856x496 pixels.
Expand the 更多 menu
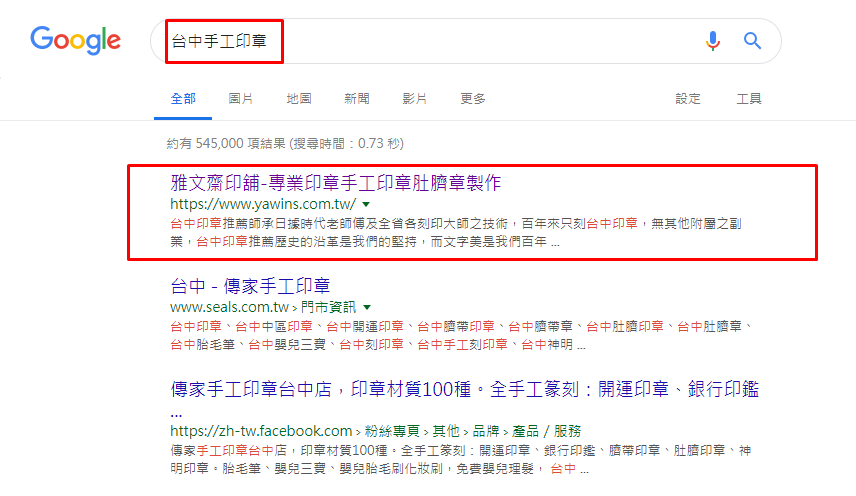472,99
